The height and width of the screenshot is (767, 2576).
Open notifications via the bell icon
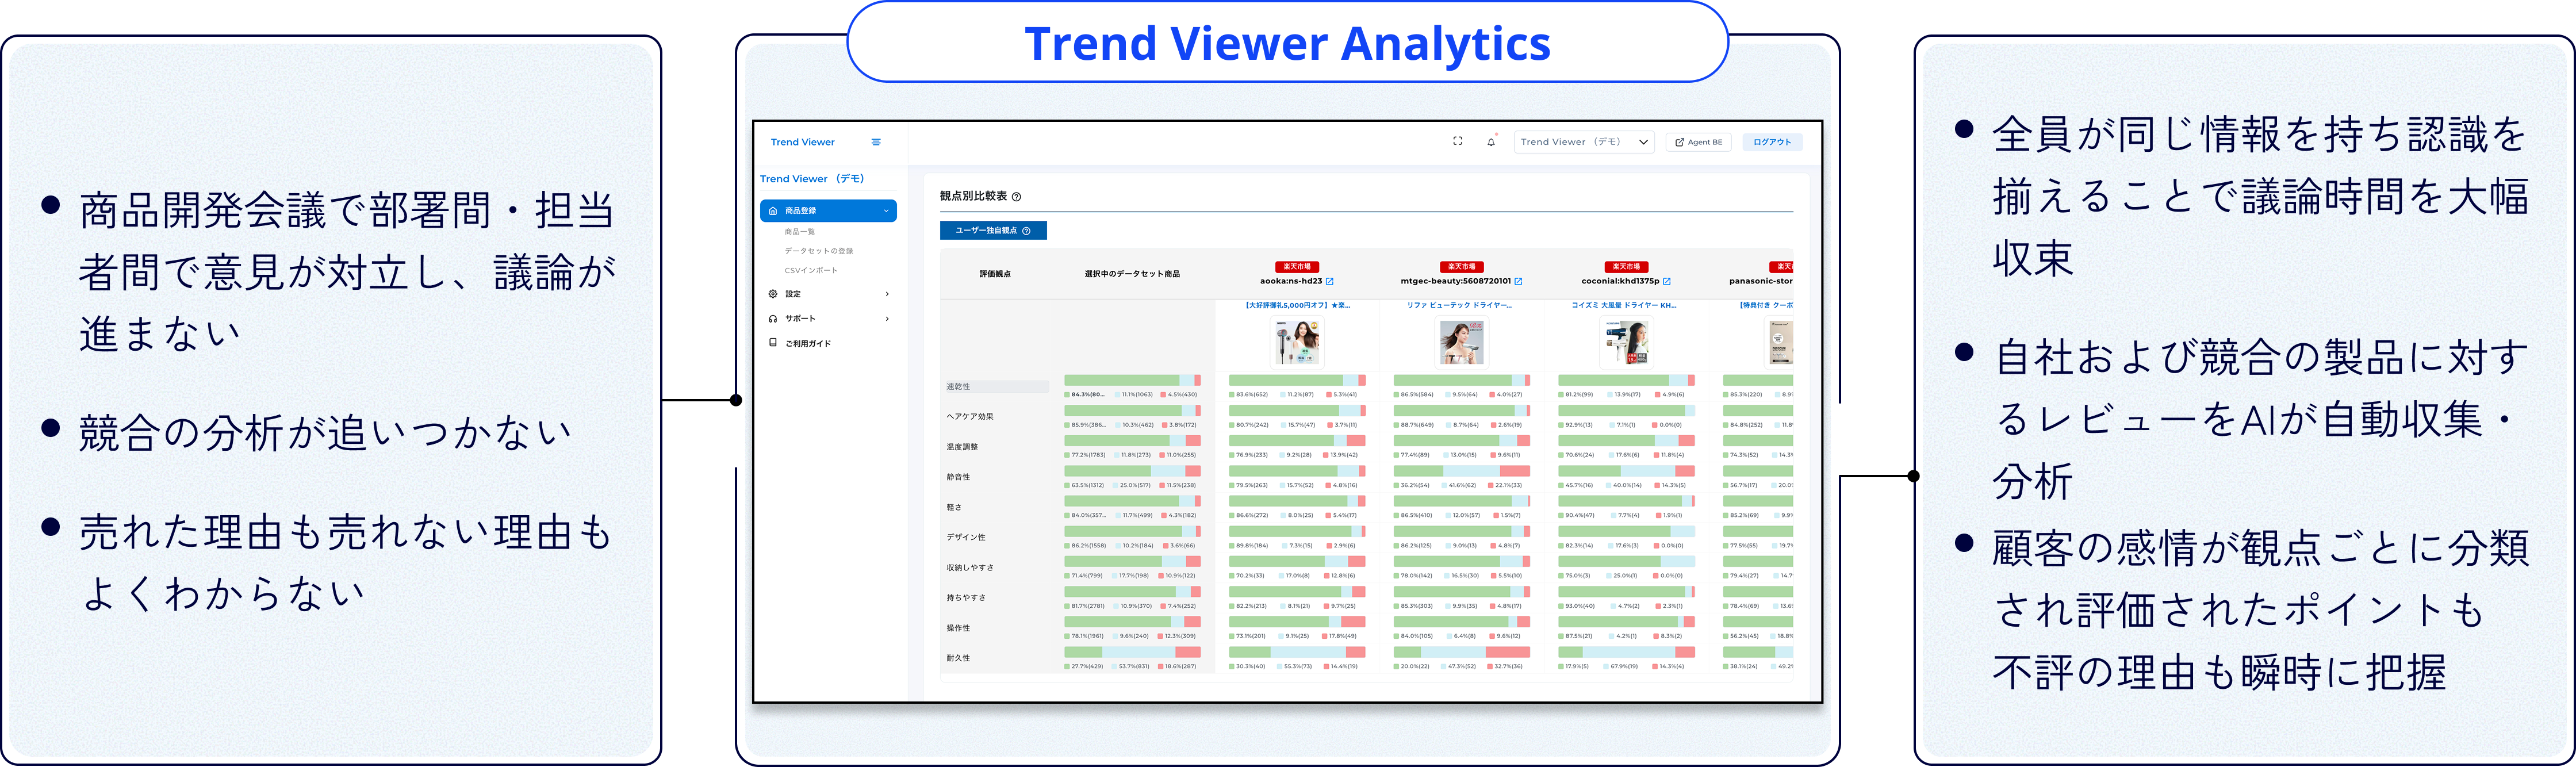(1491, 141)
